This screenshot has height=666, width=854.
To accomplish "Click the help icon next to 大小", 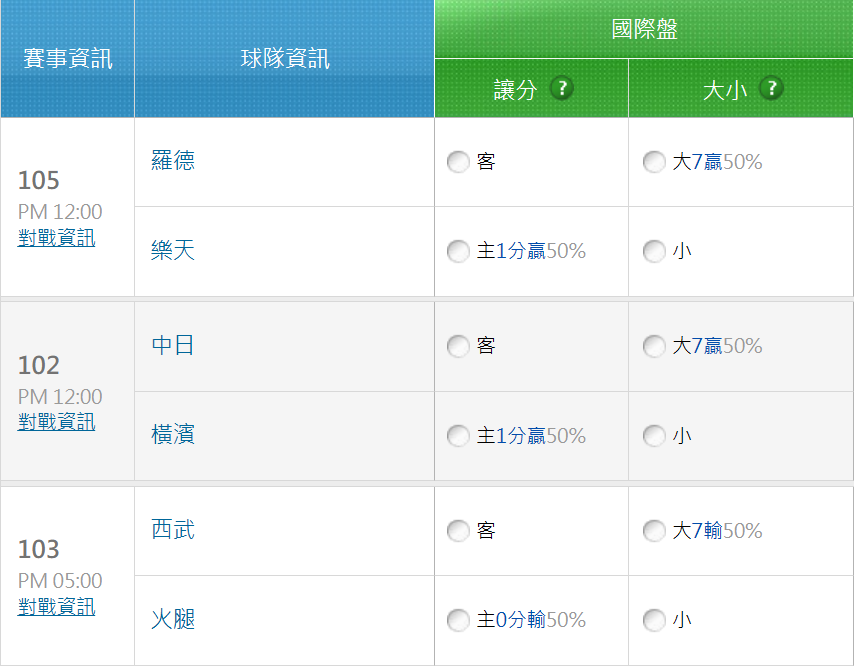I will [x=771, y=89].
